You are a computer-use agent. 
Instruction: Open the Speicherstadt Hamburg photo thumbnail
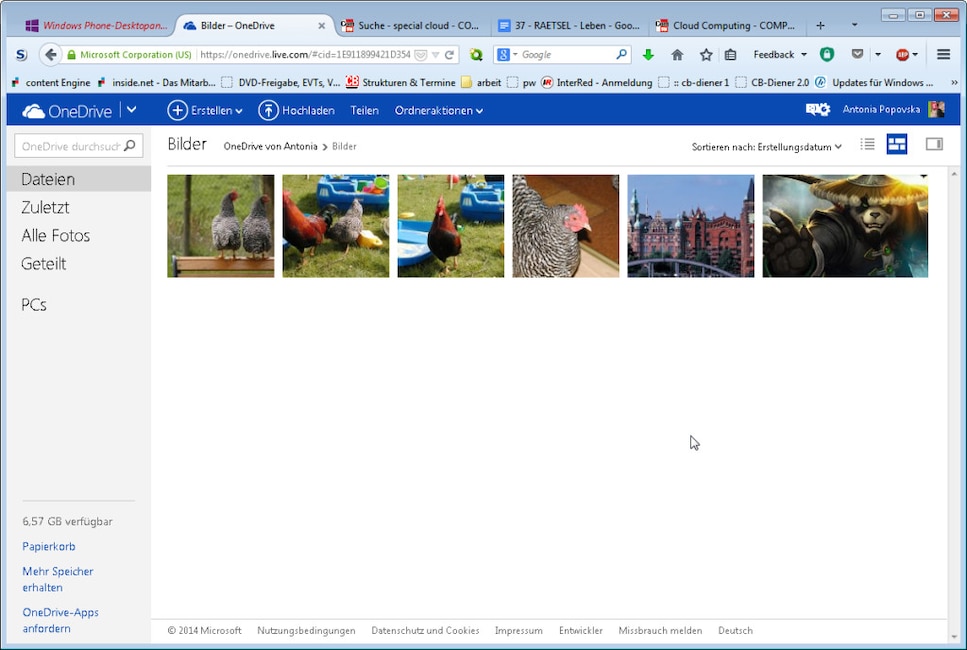click(x=690, y=224)
